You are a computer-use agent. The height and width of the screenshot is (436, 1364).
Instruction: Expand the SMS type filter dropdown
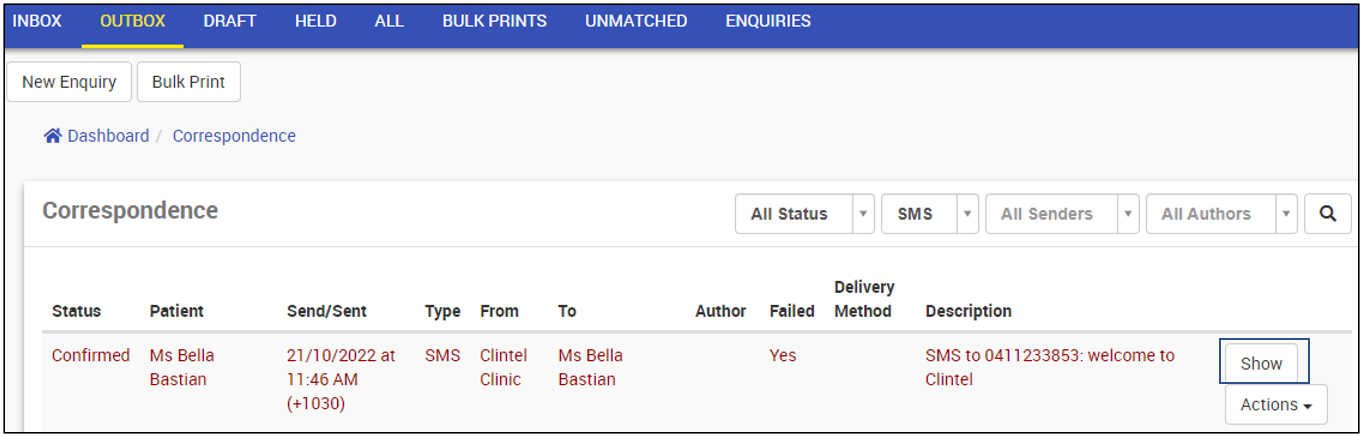(929, 214)
